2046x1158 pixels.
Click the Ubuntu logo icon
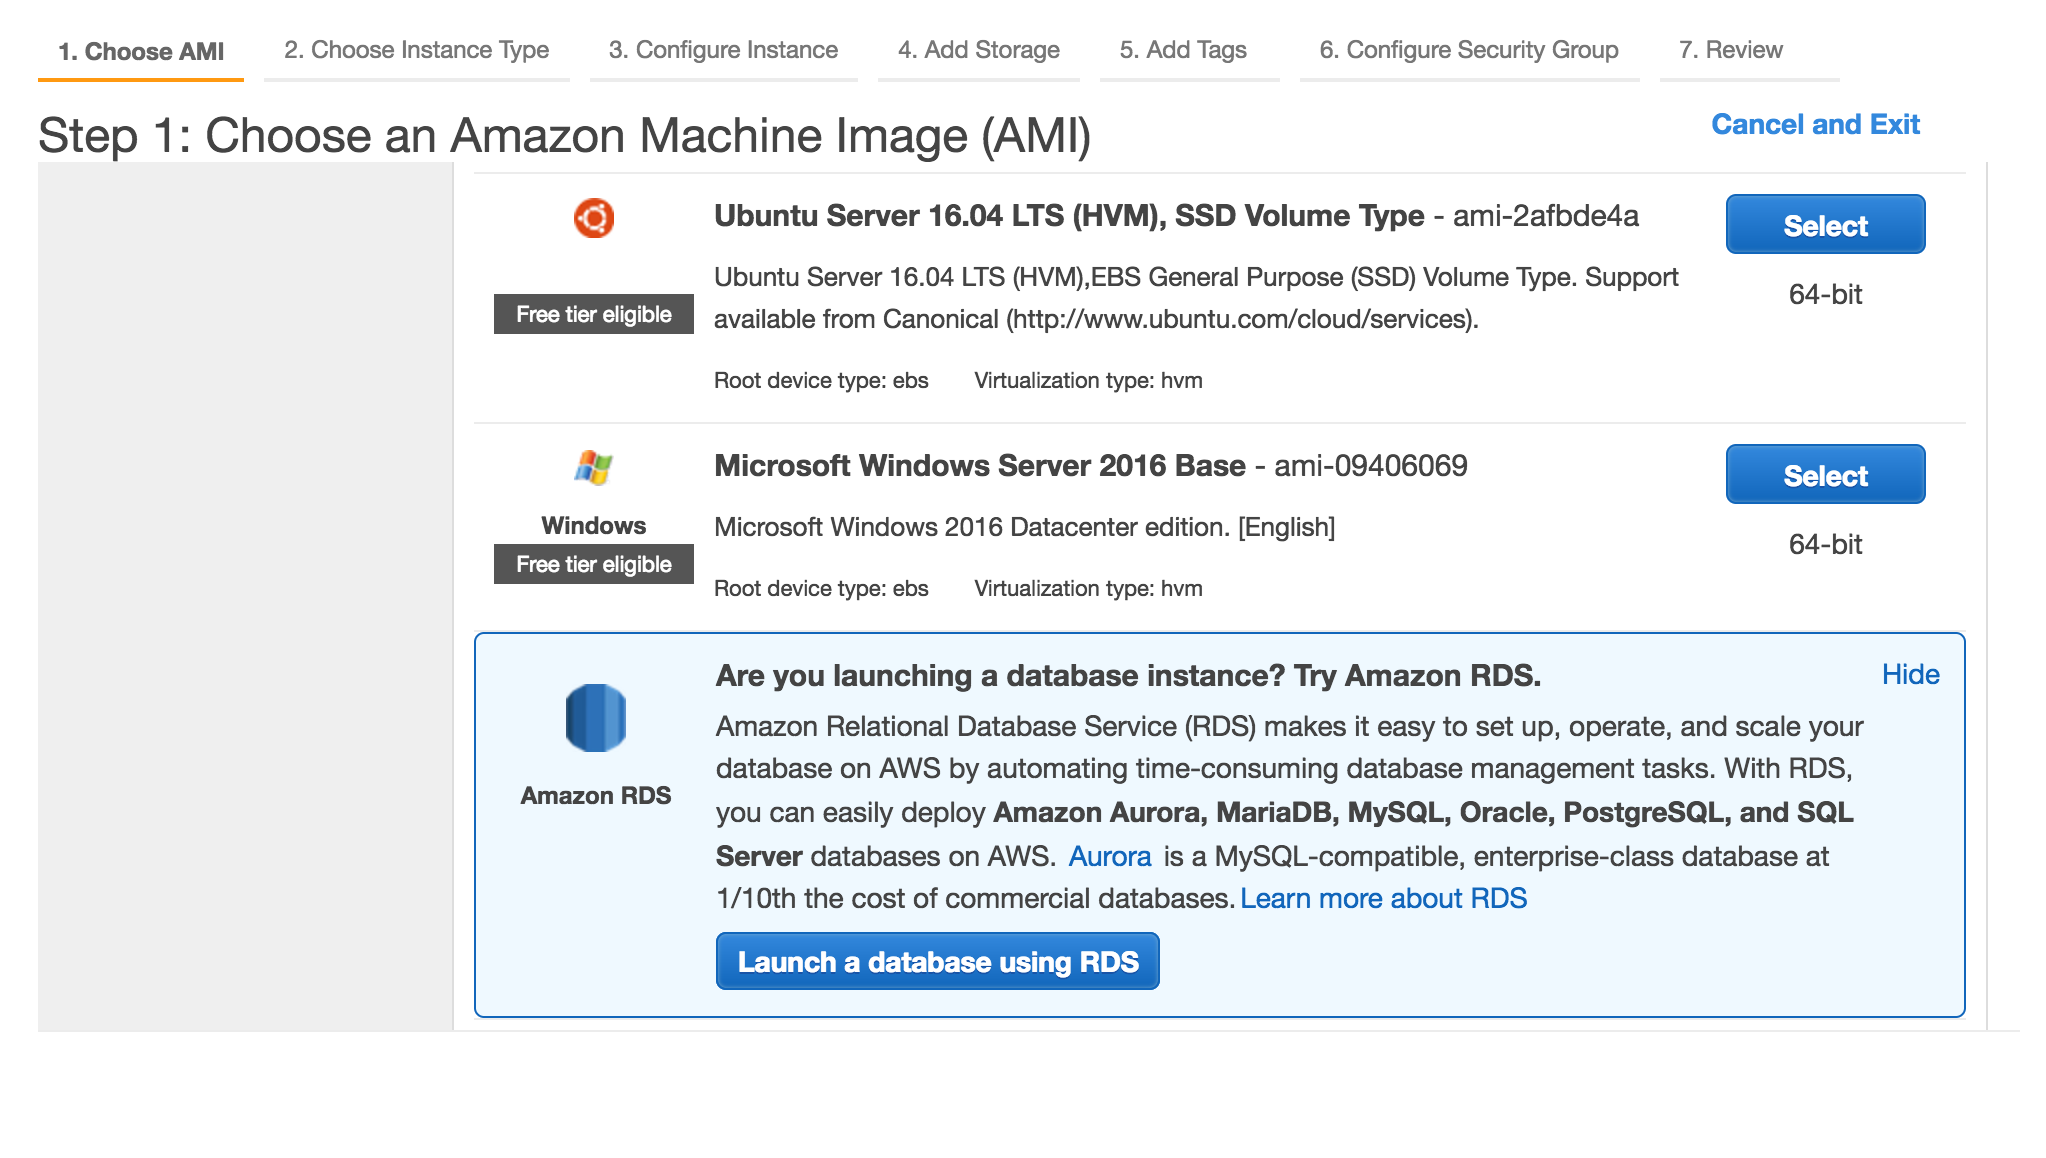593,218
